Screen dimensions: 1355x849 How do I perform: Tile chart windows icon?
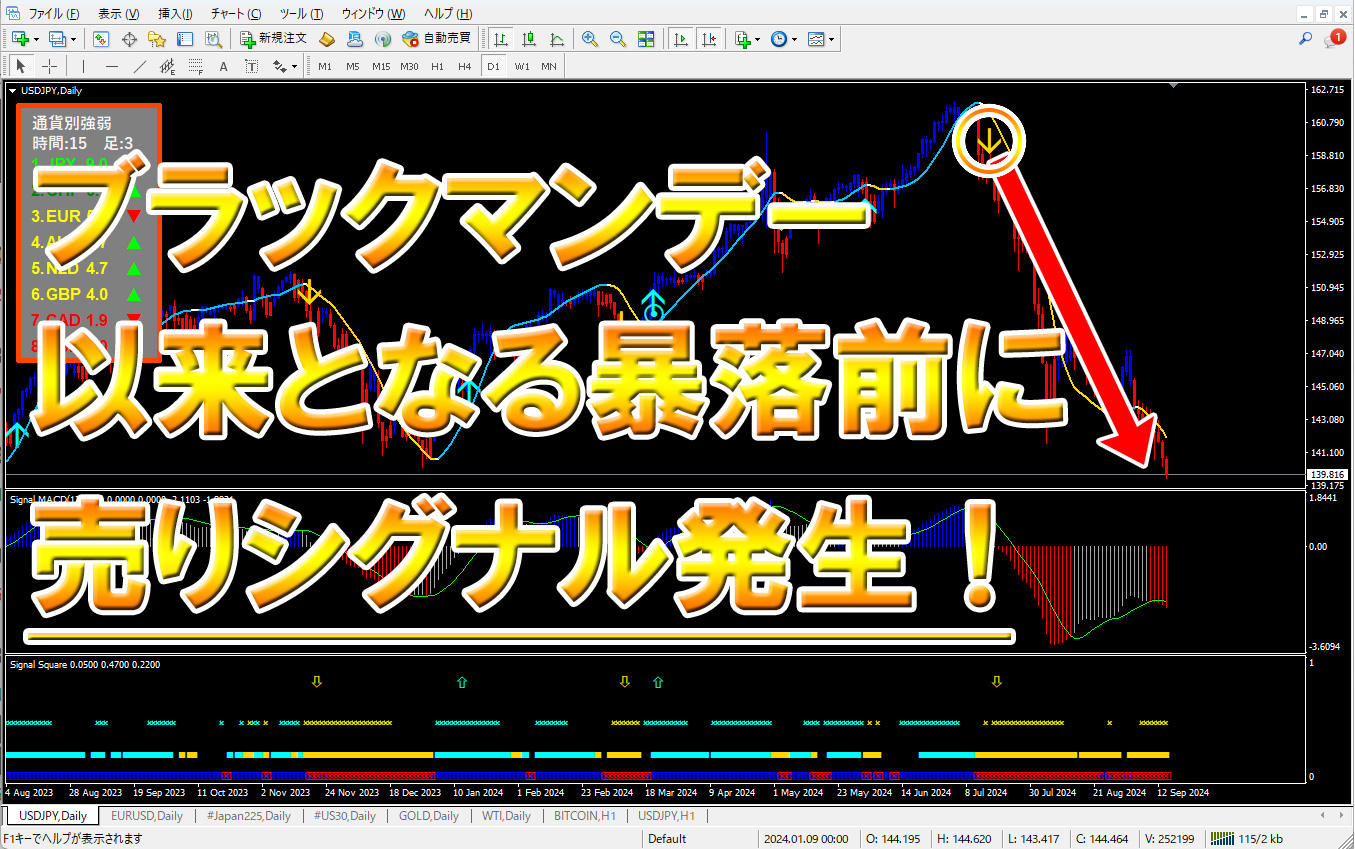646,39
